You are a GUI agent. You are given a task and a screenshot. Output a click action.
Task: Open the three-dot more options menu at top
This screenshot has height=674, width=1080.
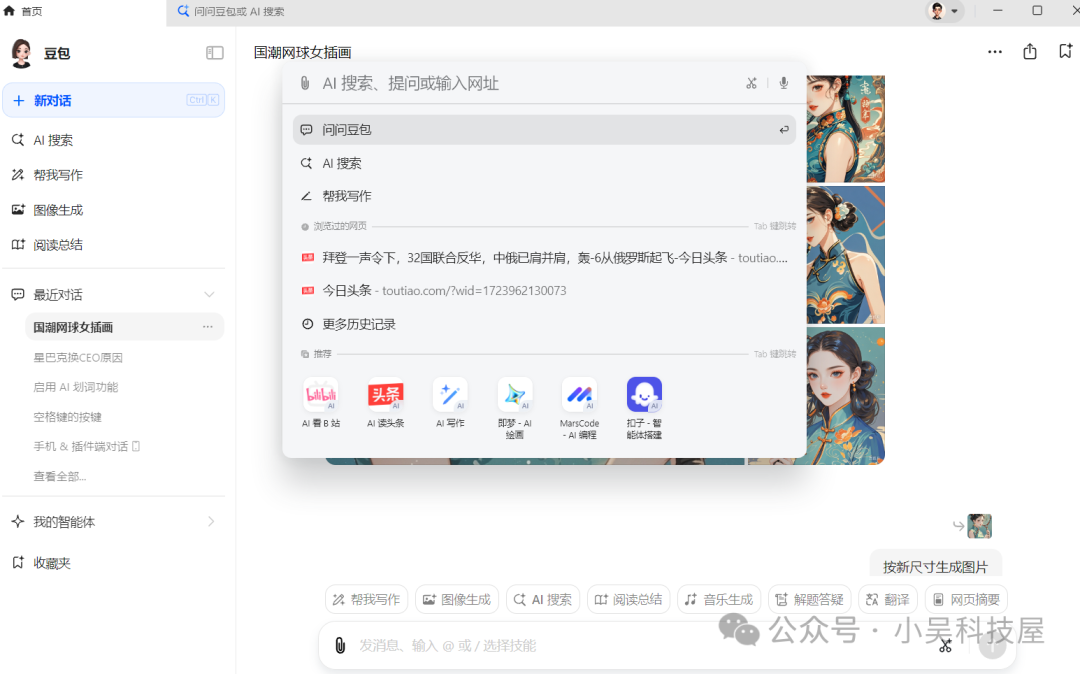coord(994,52)
